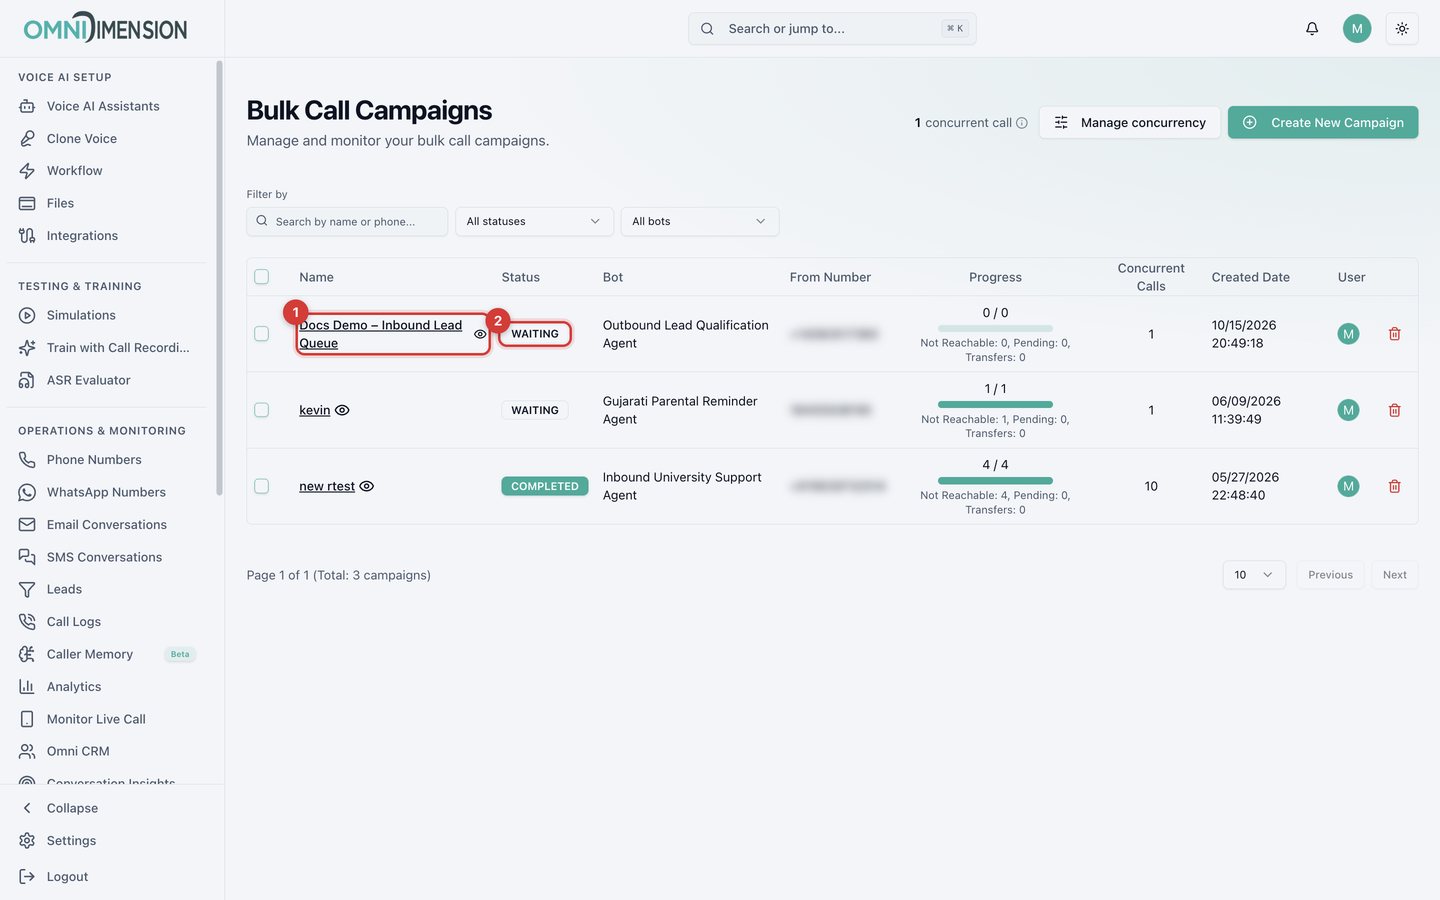The width and height of the screenshot is (1440, 900).
Task: Open Call Logs in sidebar
Action: (x=74, y=622)
